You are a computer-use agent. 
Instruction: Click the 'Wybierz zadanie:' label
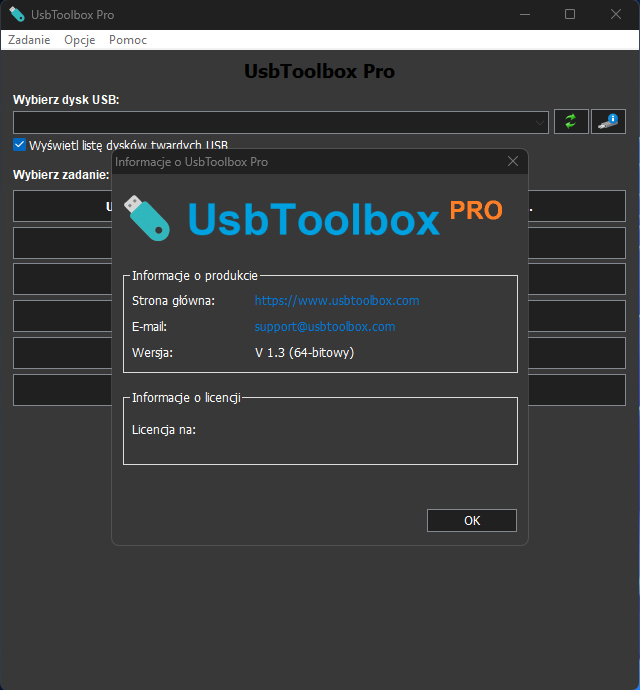pyautogui.click(x=61, y=175)
